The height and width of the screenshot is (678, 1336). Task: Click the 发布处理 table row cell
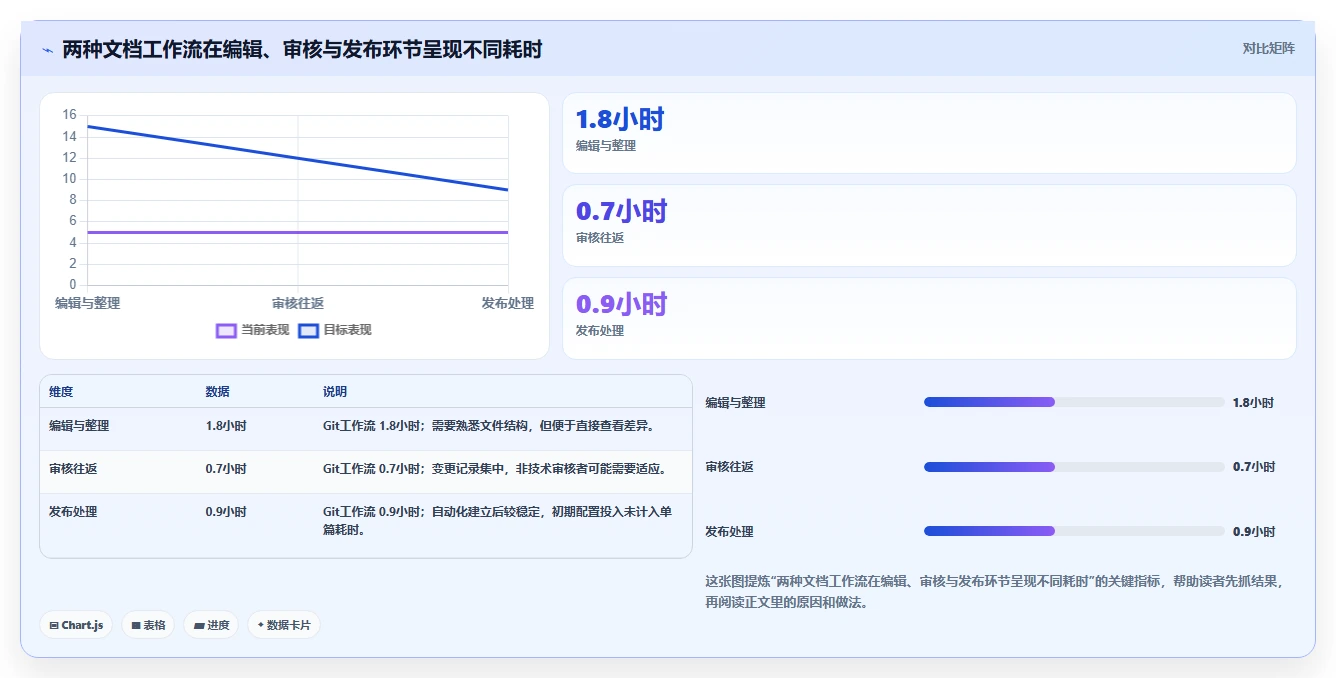pyautogui.click(x=73, y=512)
